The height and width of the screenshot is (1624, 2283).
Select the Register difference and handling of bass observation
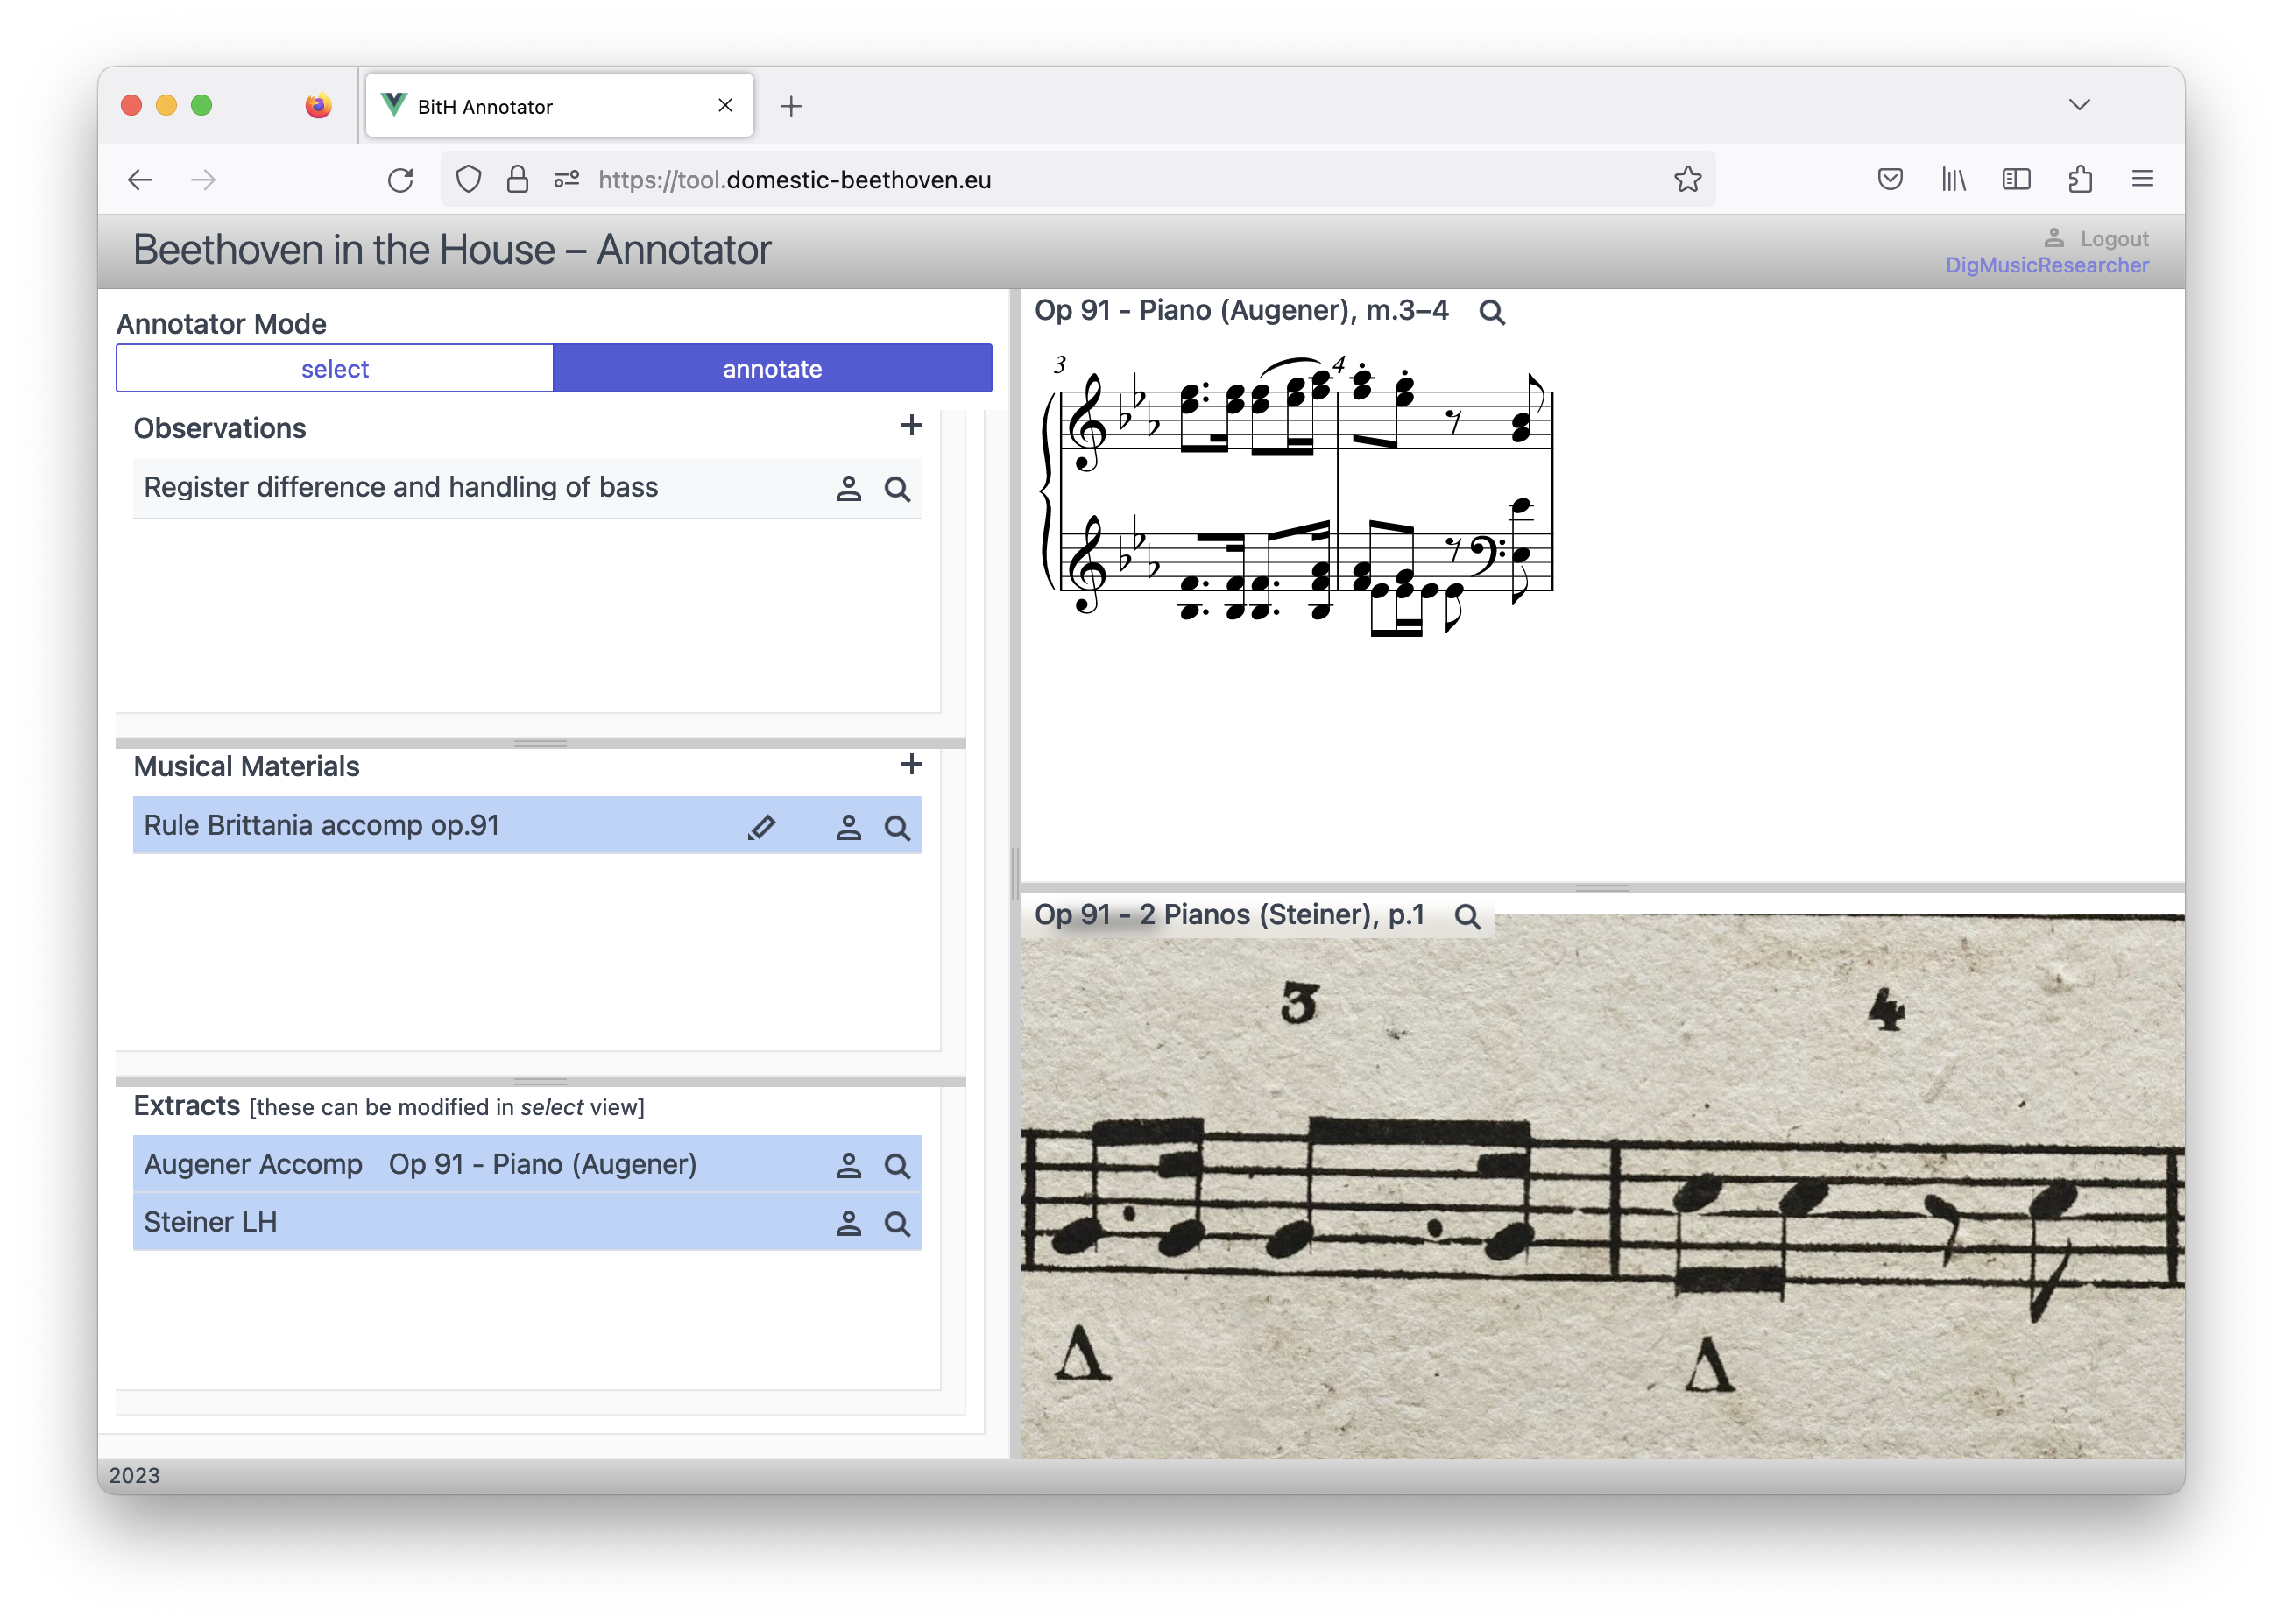point(527,488)
